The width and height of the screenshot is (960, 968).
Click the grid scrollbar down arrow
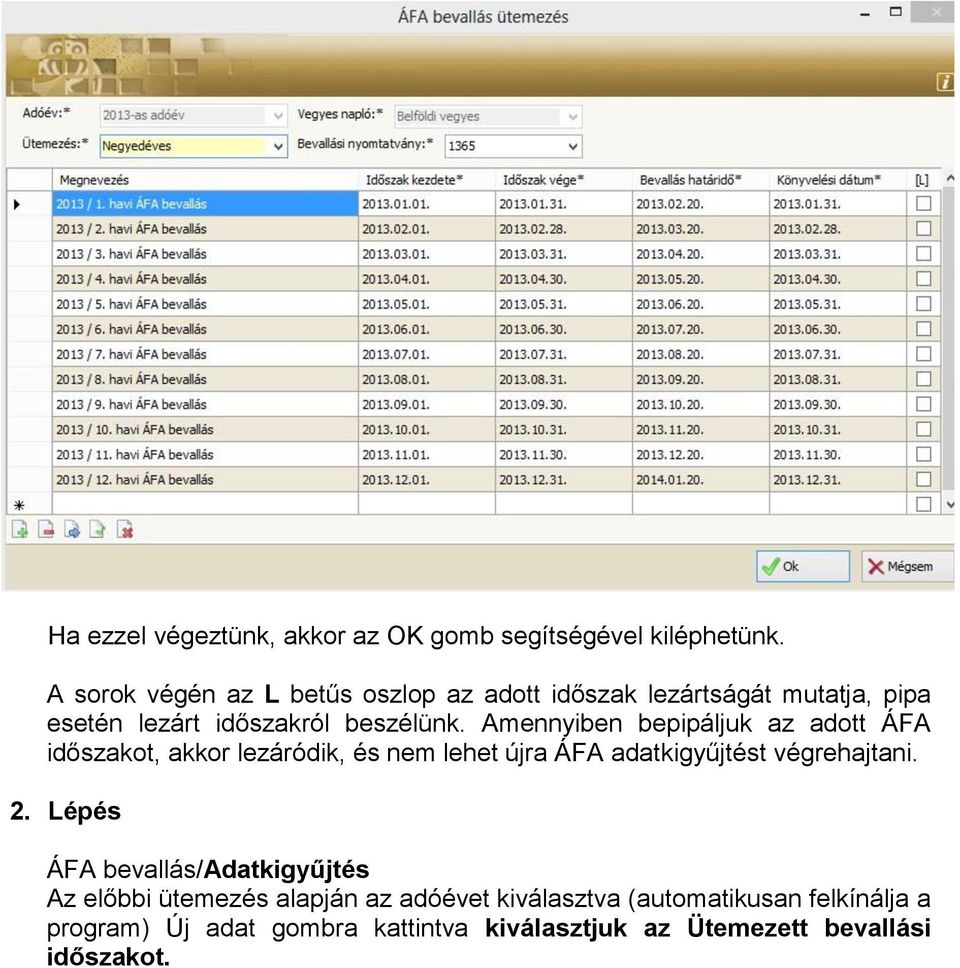point(950,505)
